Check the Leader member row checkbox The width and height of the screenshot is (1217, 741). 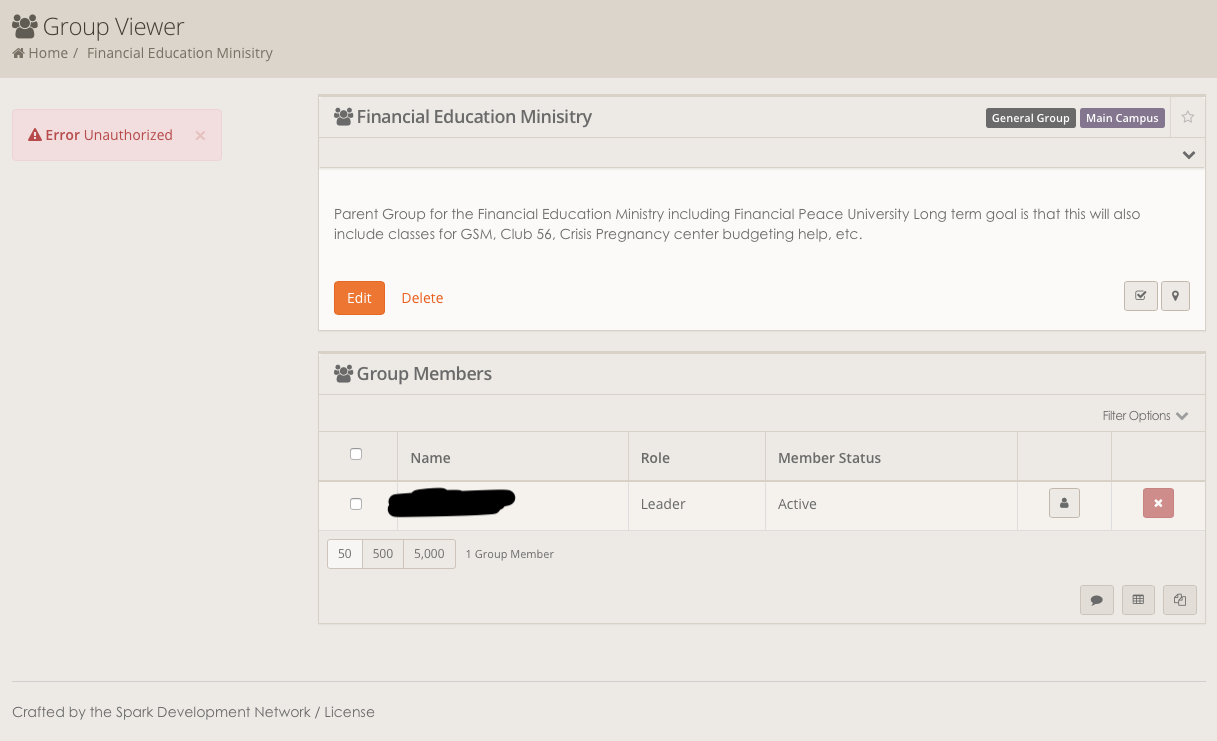[x=356, y=504]
